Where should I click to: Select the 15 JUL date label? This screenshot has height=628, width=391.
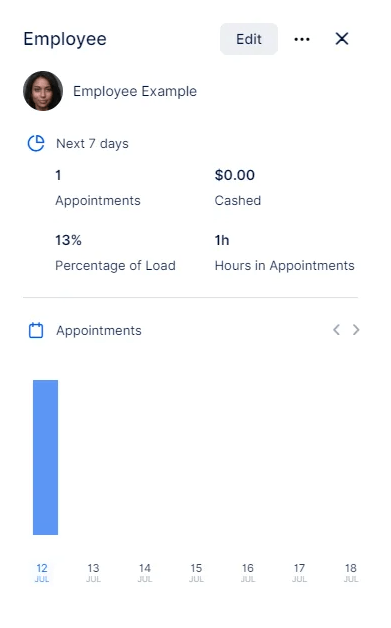click(196, 572)
